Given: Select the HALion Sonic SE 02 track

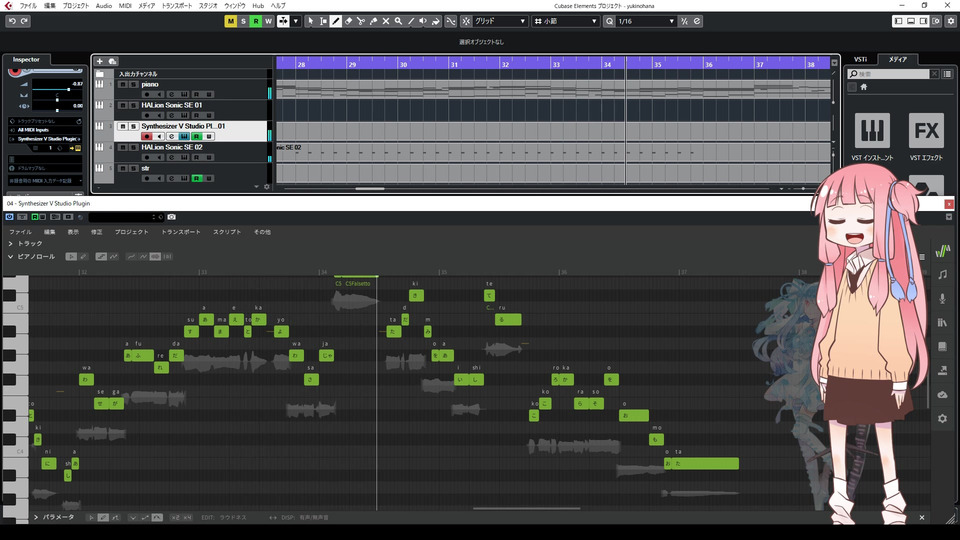Looking at the screenshot, I should point(171,147).
